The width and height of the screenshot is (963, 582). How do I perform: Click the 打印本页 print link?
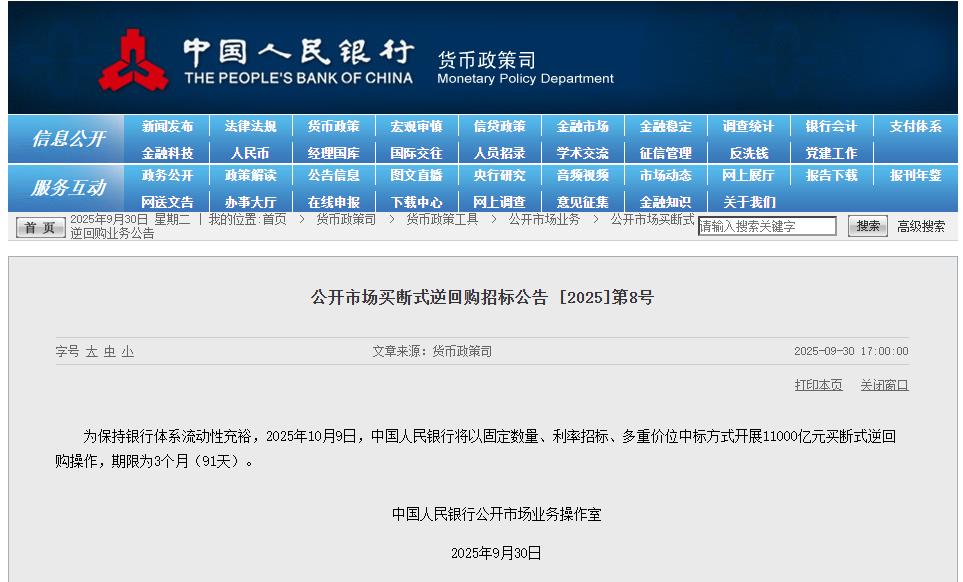click(x=820, y=385)
